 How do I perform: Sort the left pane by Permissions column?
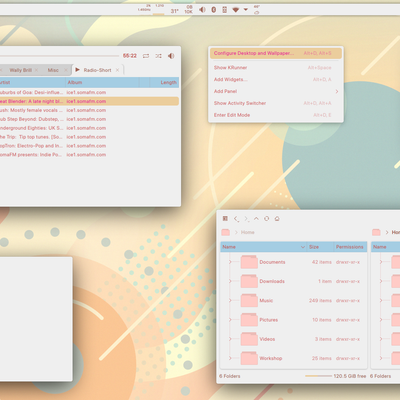tap(350, 247)
